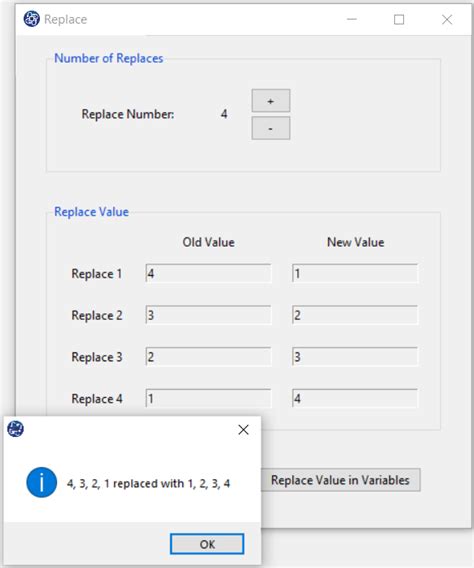Viewport: 474px width, 568px height.
Task: Focus Replace 4 Old Value field
Action: (208, 398)
